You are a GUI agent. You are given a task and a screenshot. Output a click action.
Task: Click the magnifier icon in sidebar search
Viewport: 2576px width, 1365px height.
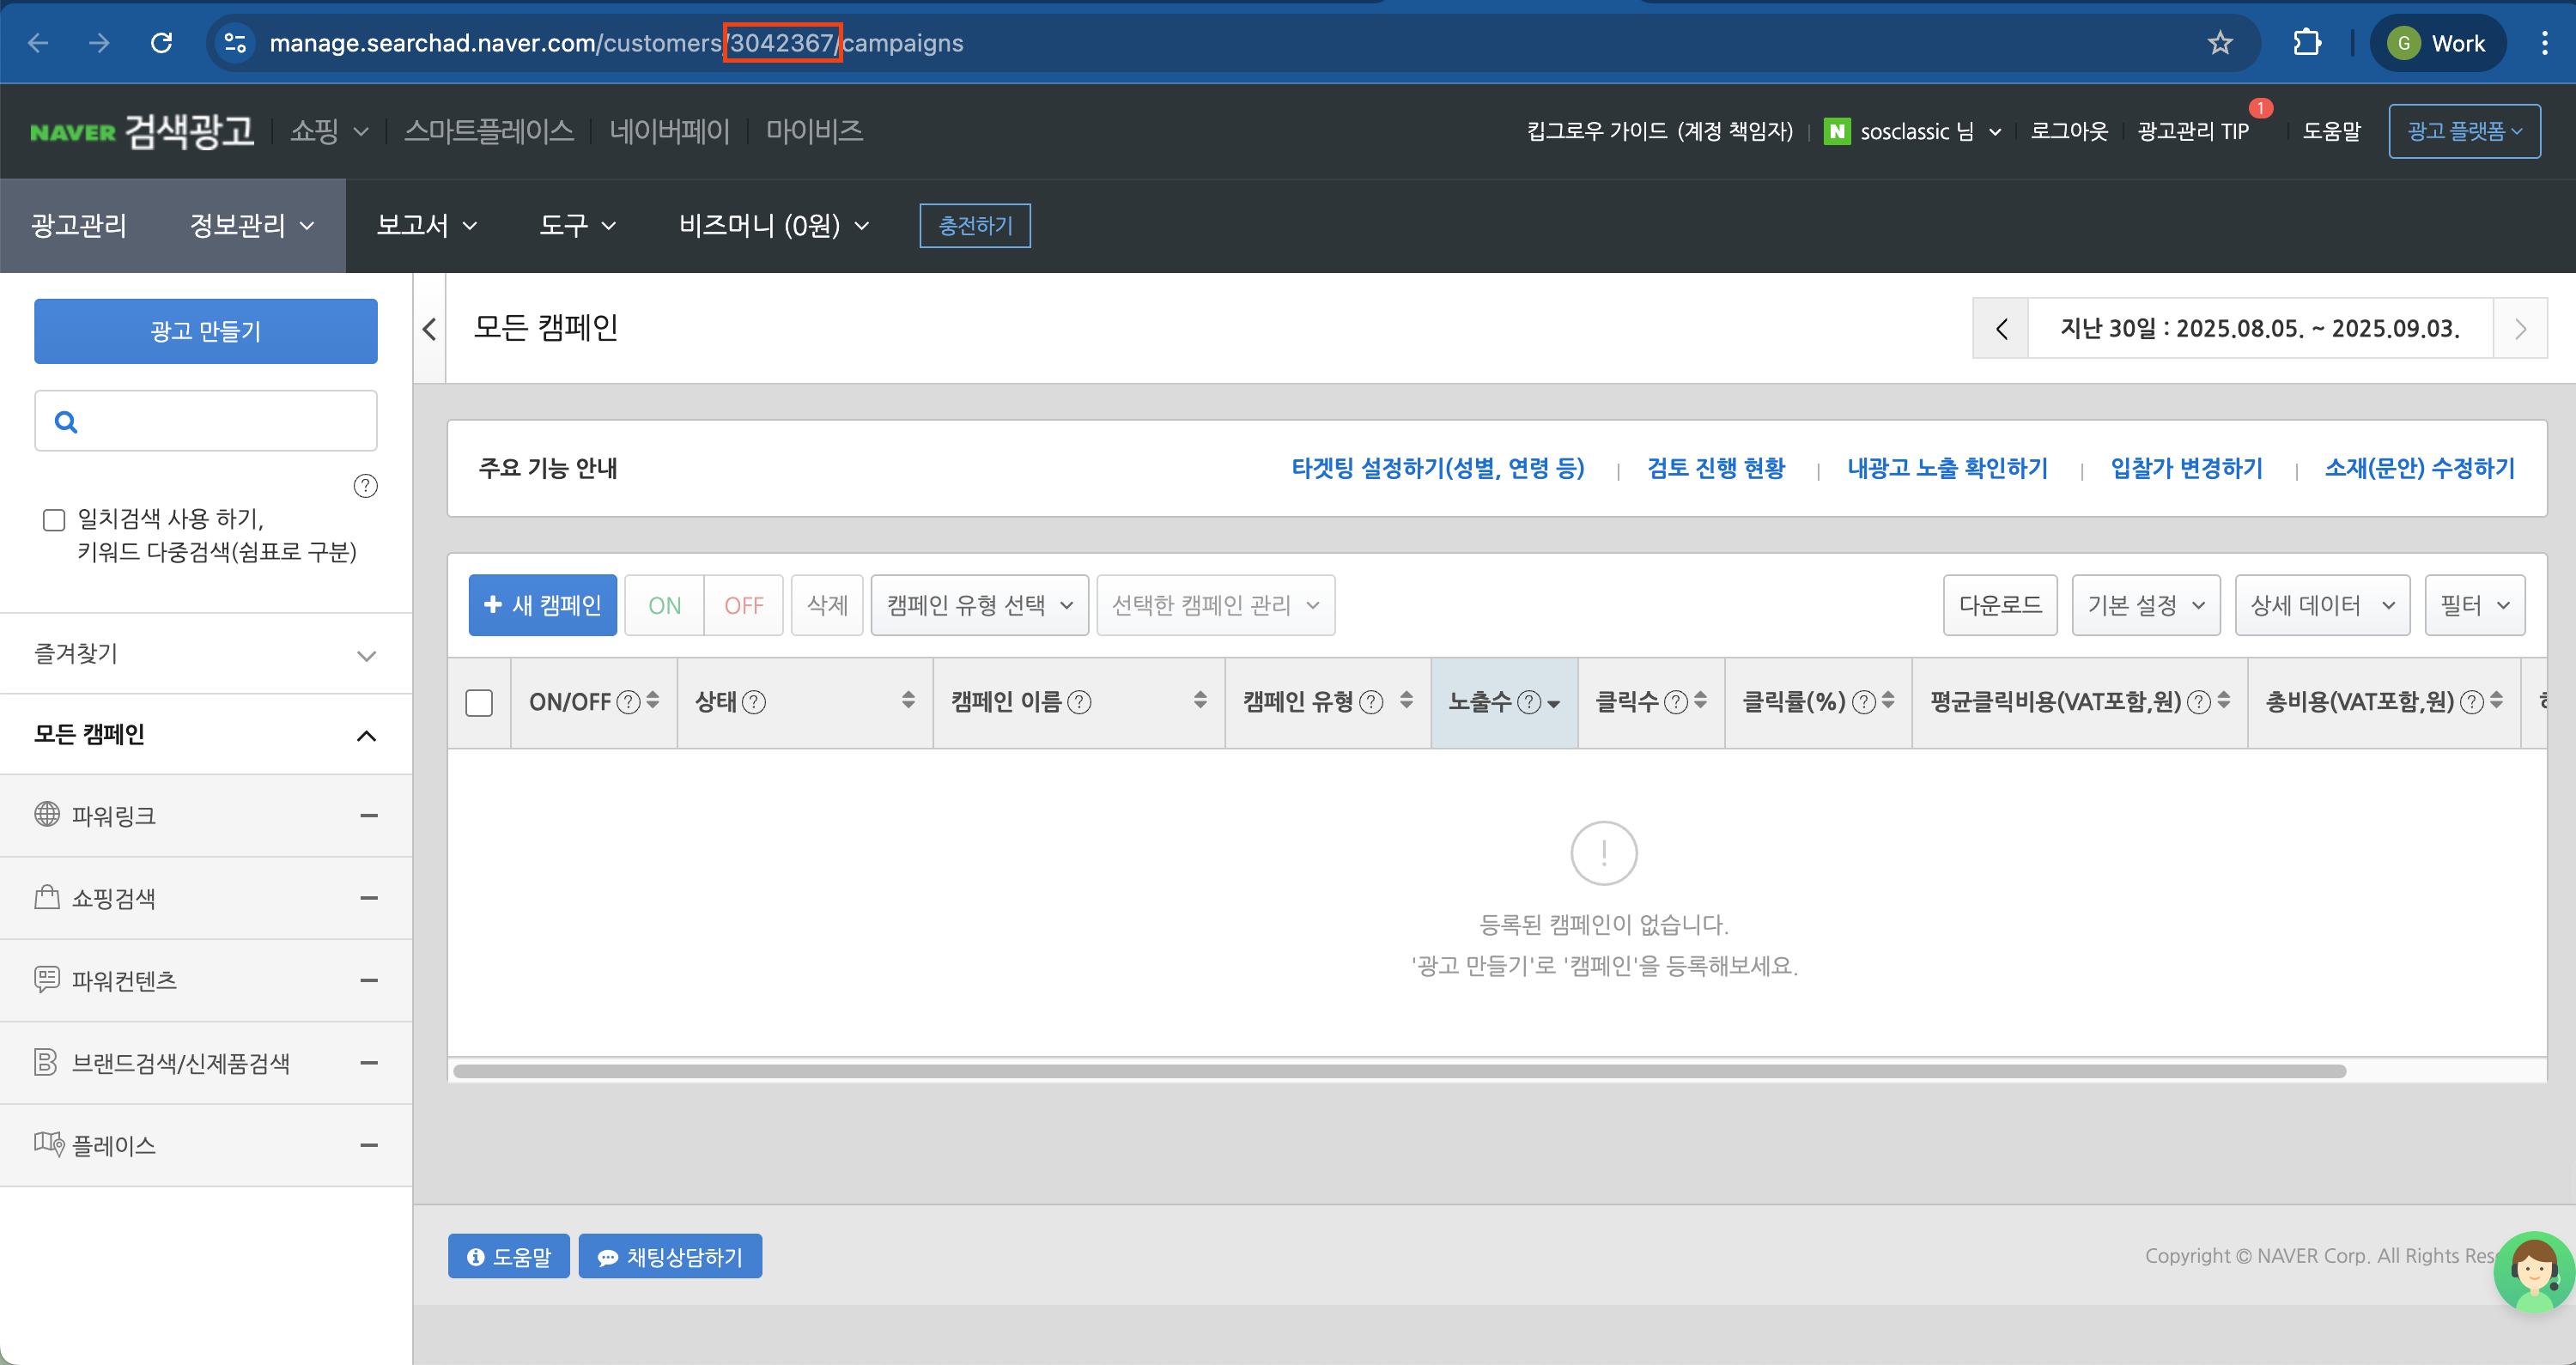pos(65,421)
